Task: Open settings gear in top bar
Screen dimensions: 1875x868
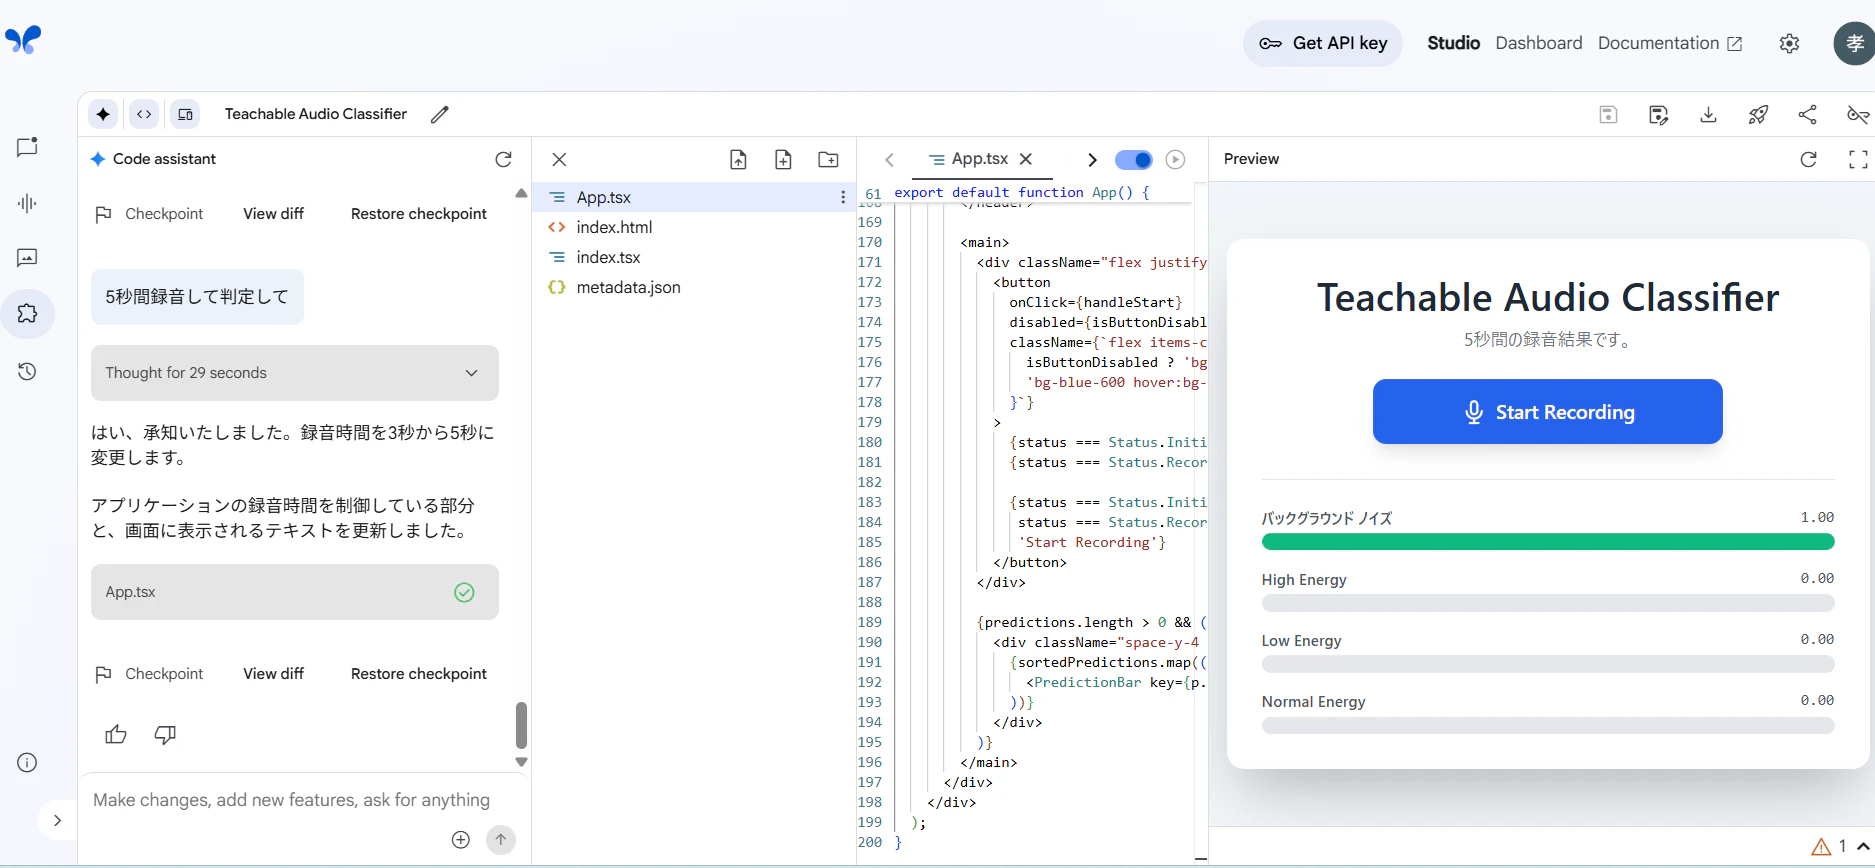Action: 1789,43
